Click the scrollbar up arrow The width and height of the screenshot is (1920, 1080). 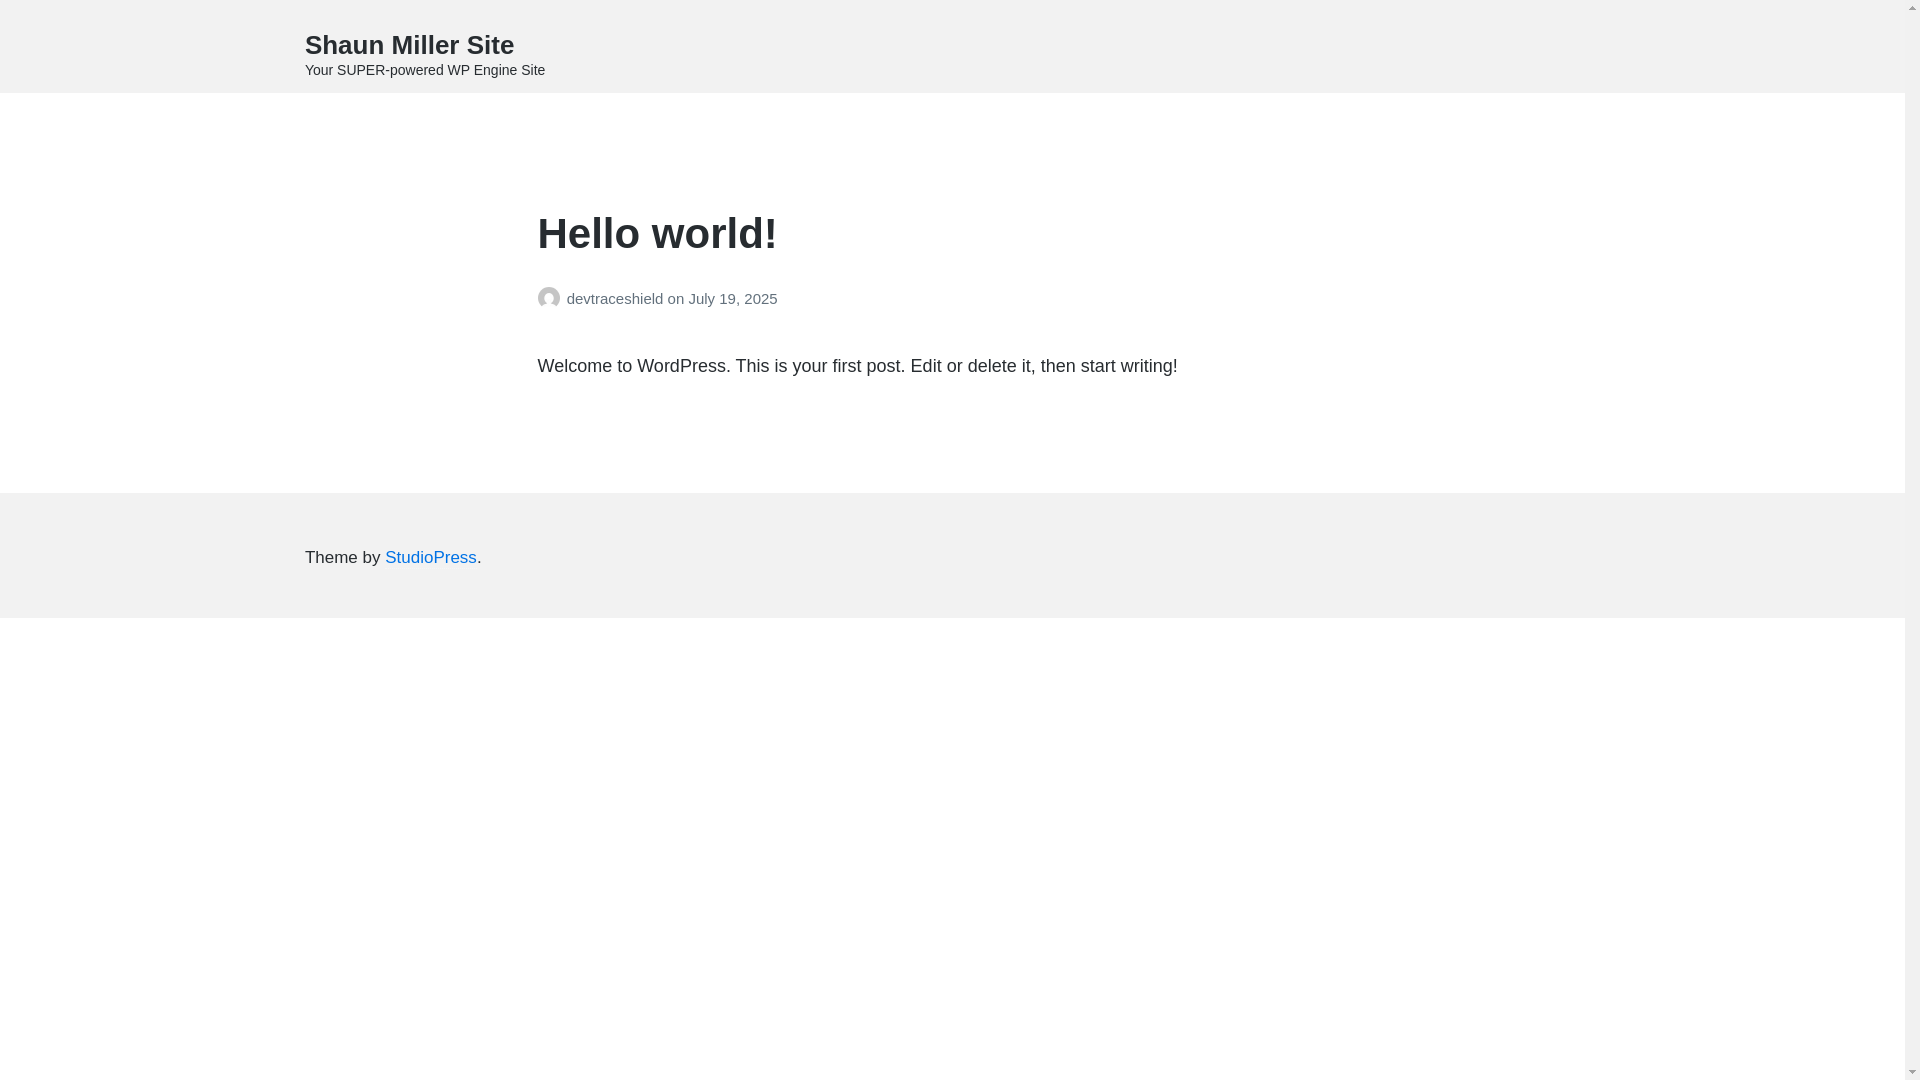(x=1912, y=8)
